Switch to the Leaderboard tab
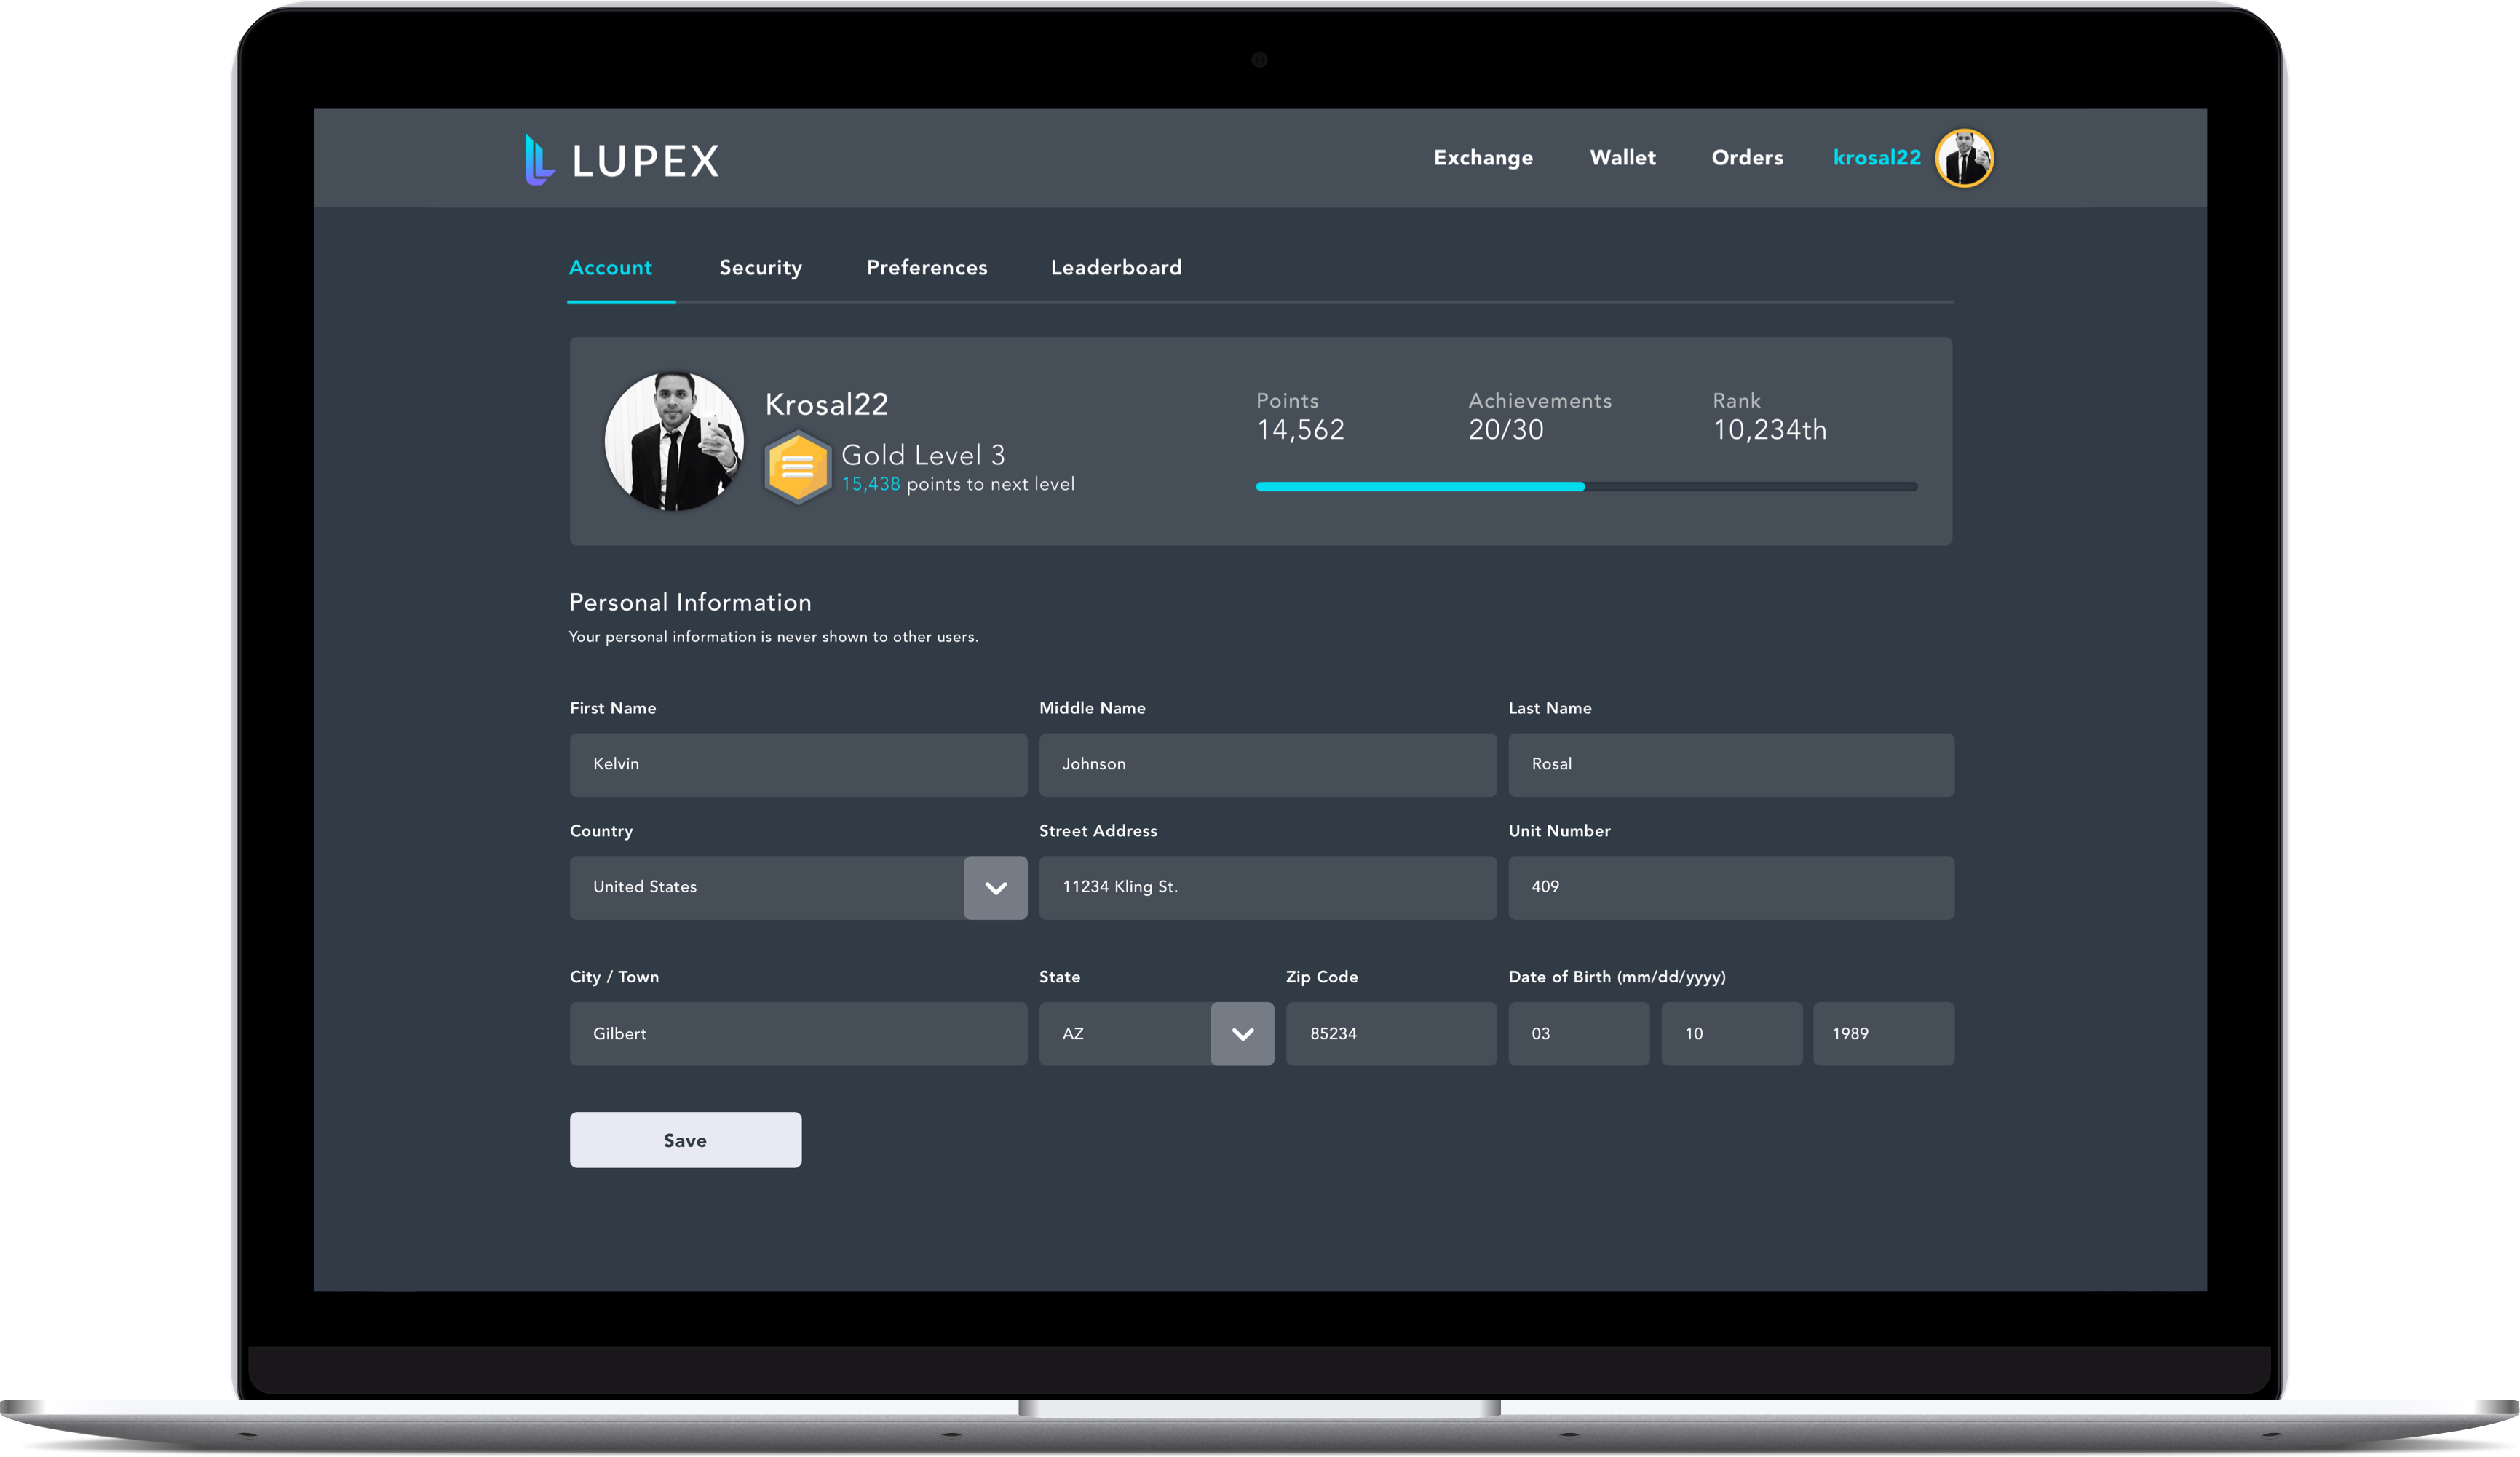This screenshot has height=1457, width=2520. point(1115,267)
